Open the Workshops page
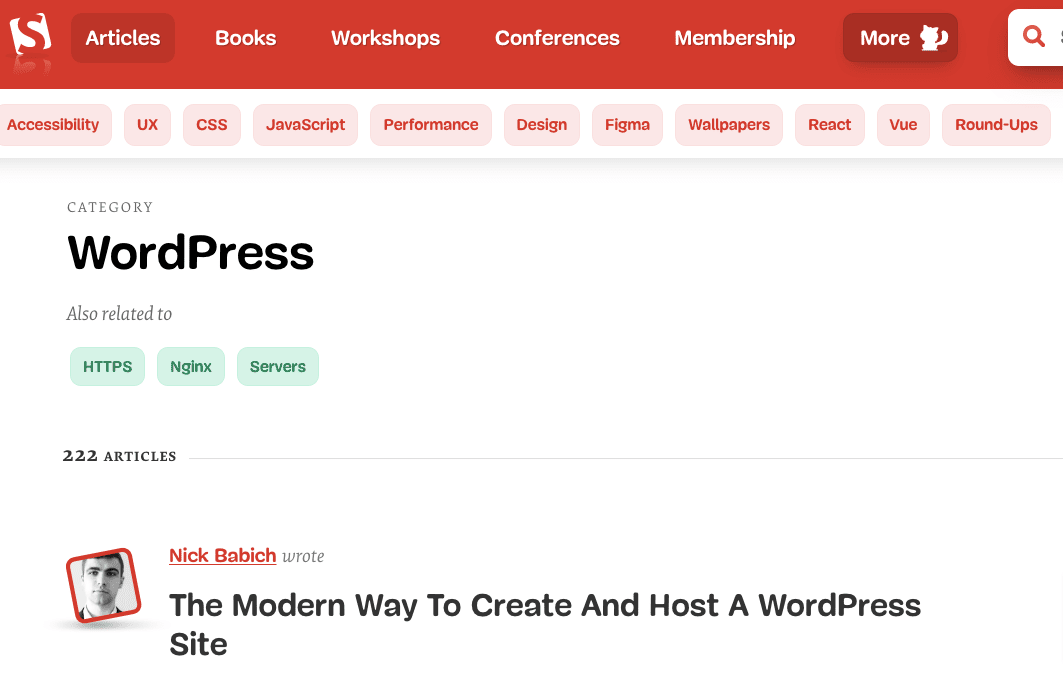Screen dimensions: 1063x681 [385, 38]
